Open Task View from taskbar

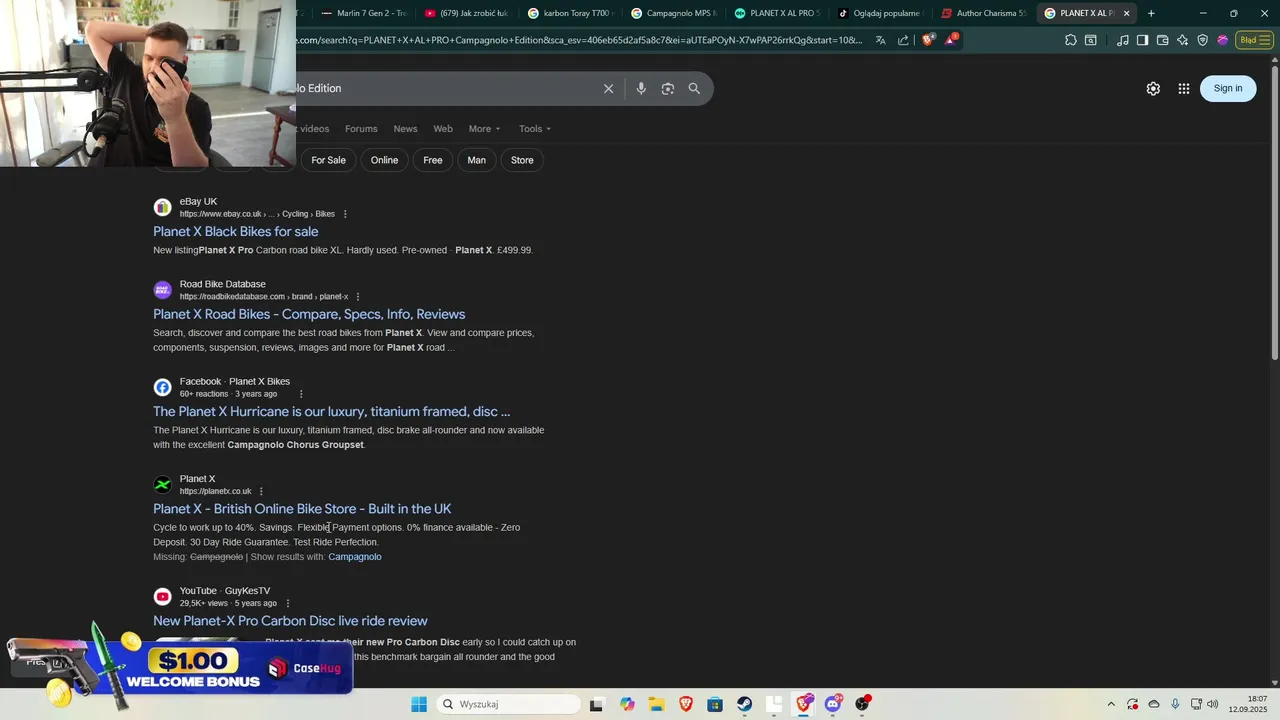596,704
